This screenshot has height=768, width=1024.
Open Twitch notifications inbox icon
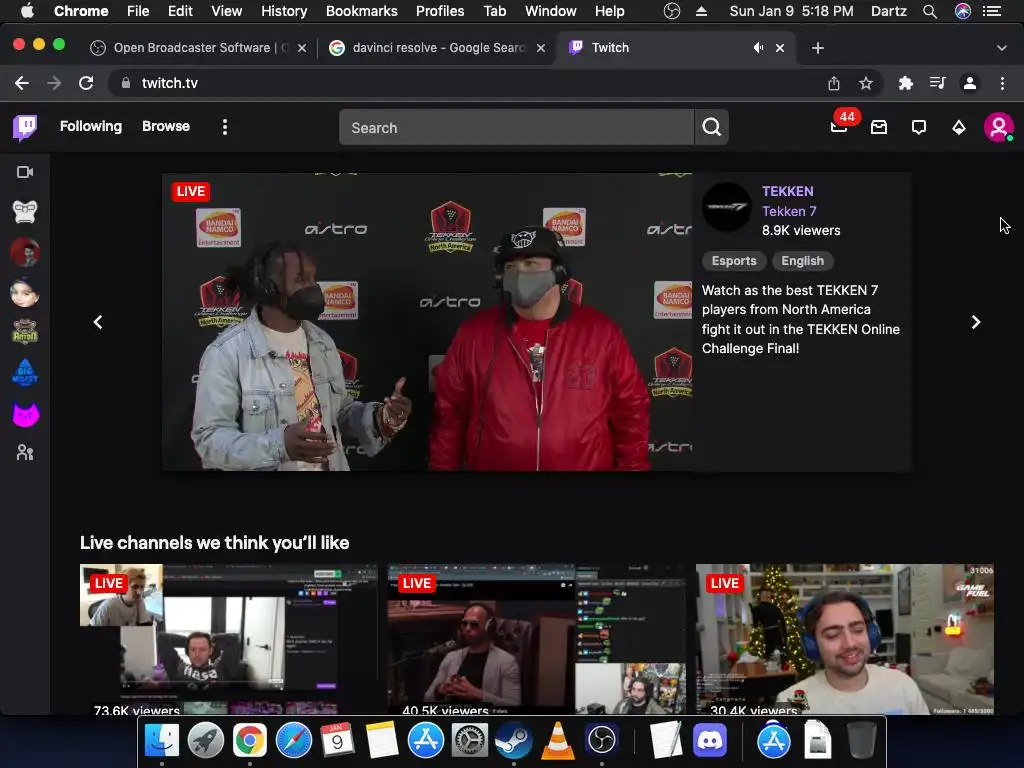(x=879, y=127)
